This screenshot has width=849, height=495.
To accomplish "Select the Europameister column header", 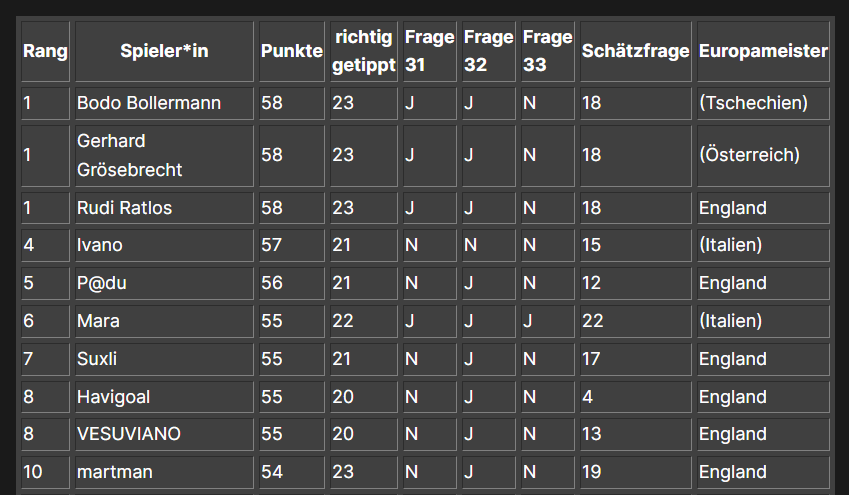I will (763, 51).
